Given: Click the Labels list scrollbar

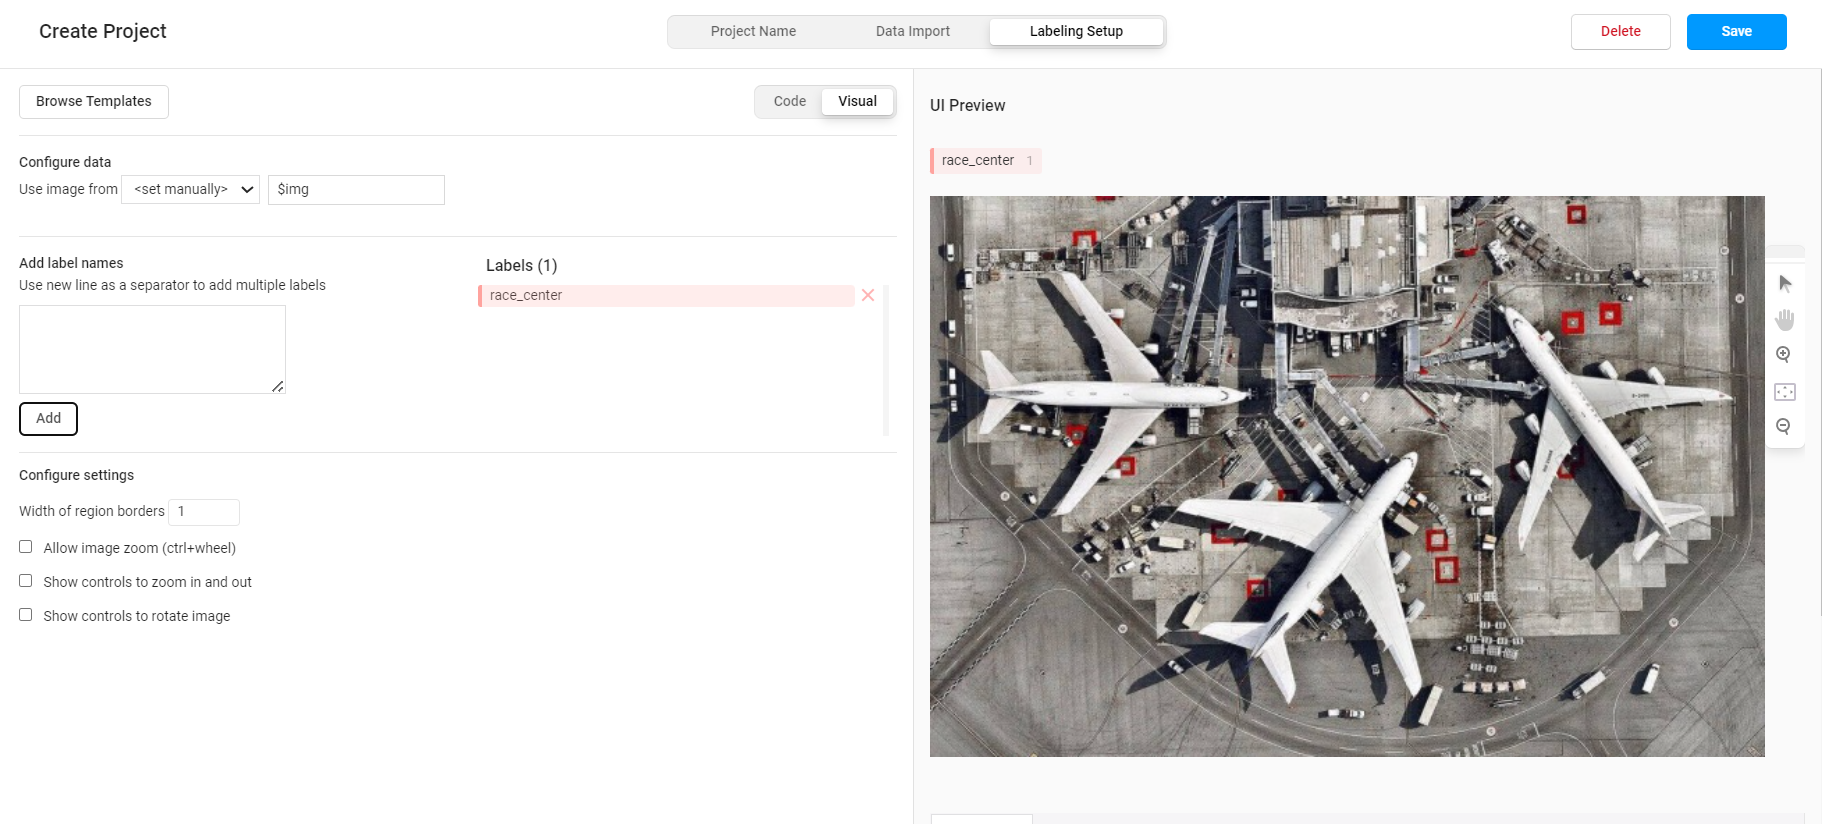Looking at the screenshot, I should (x=886, y=360).
